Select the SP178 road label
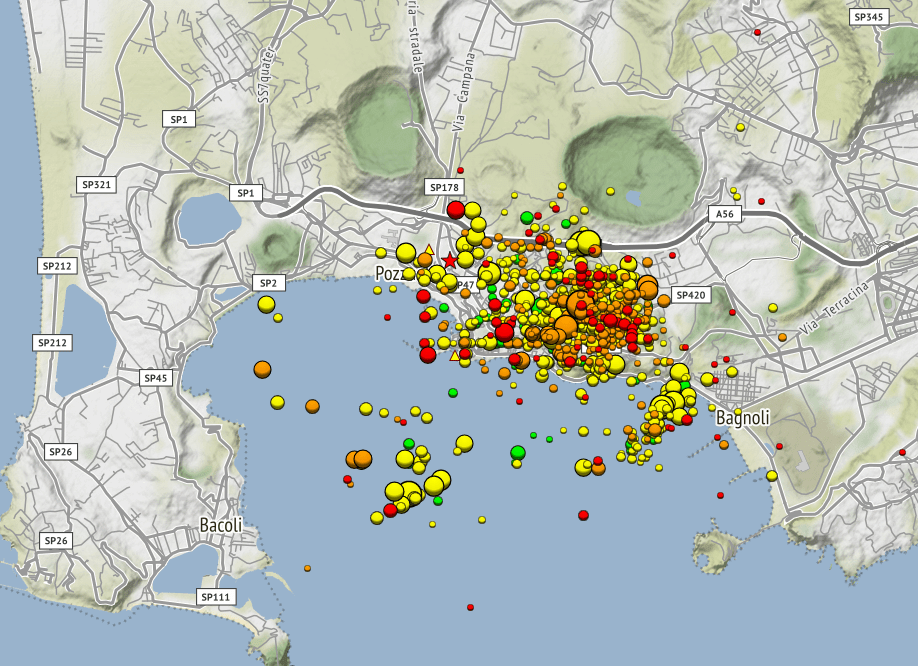 444,187
